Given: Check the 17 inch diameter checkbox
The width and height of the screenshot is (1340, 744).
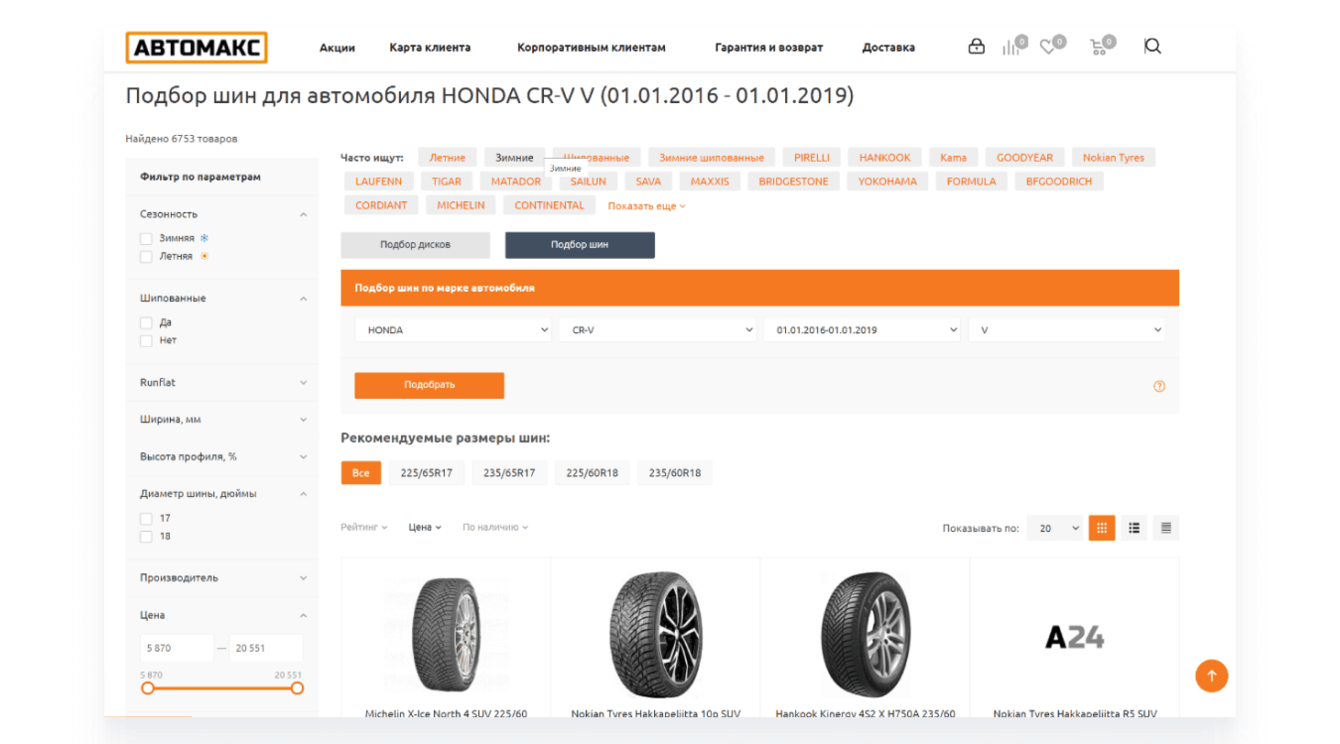Looking at the screenshot, I should click(x=146, y=519).
